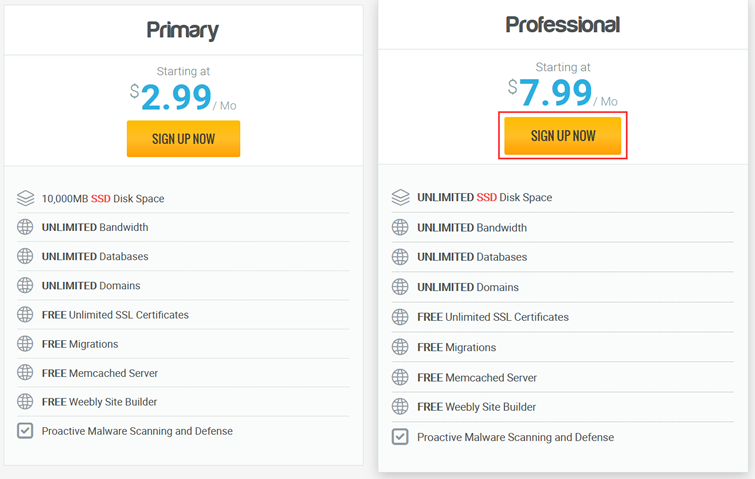The width and height of the screenshot is (755, 479).
Task: Click Primary Malware Scanning checkbox icon
Action: coord(25,430)
